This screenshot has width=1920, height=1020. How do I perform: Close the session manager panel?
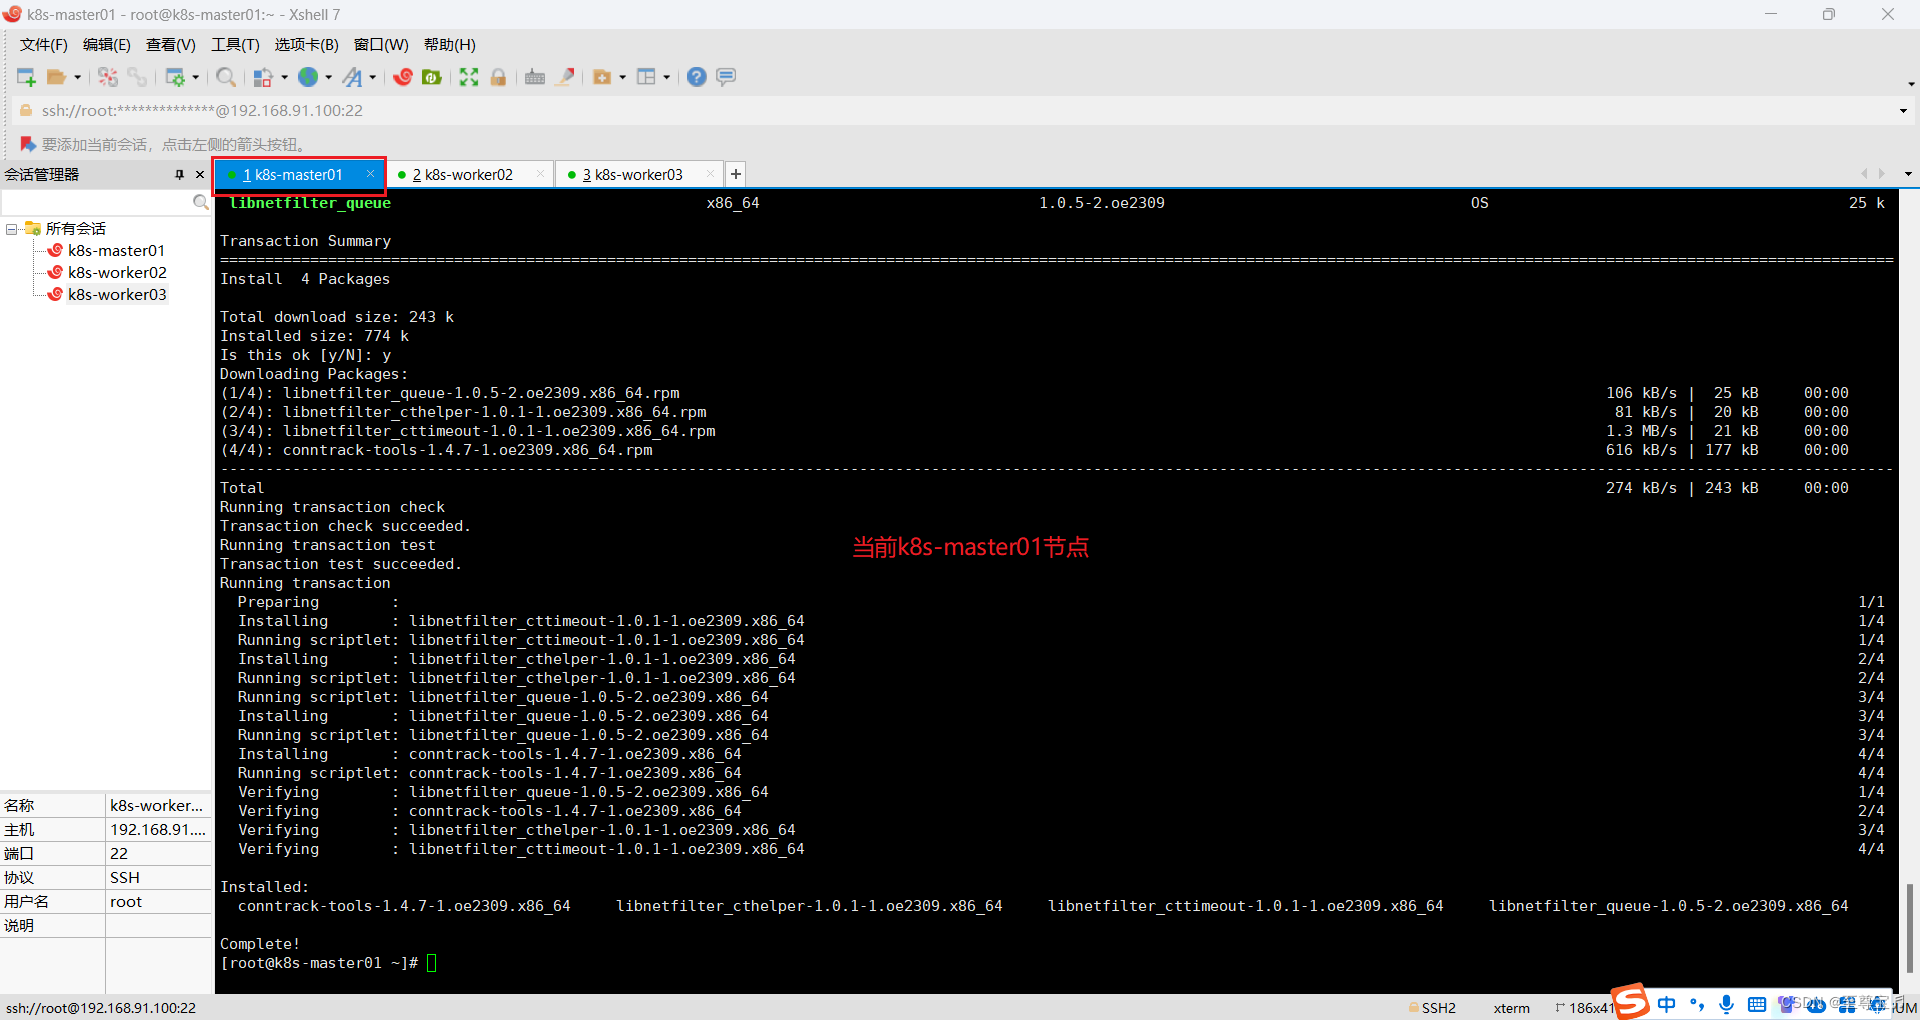pyautogui.click(x=200, y=174)
